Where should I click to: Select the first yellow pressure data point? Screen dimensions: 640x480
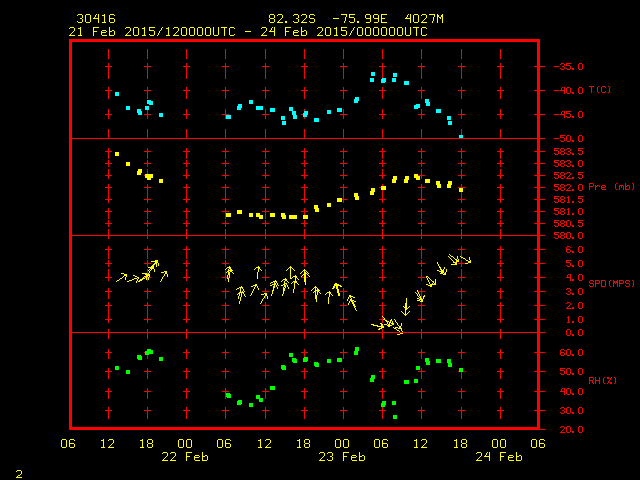pos(117,154)
